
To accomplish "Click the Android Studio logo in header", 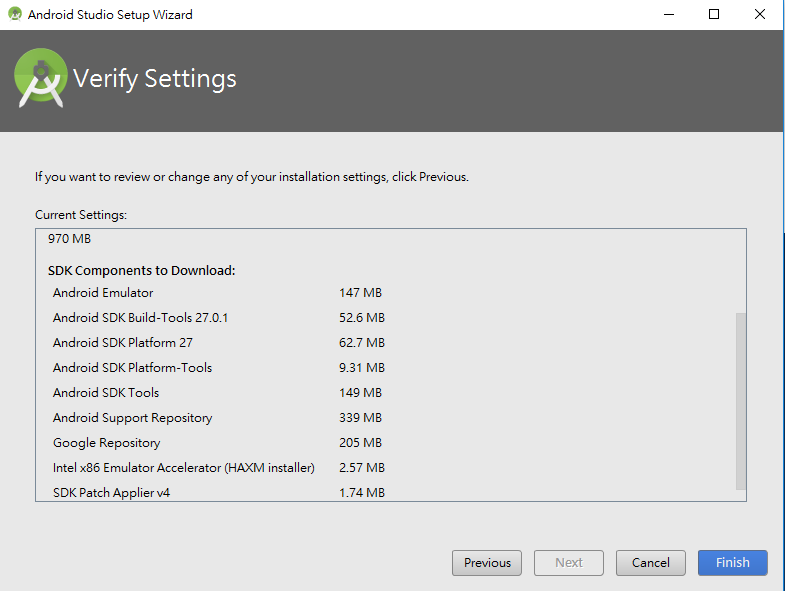I will pos(41,78).
